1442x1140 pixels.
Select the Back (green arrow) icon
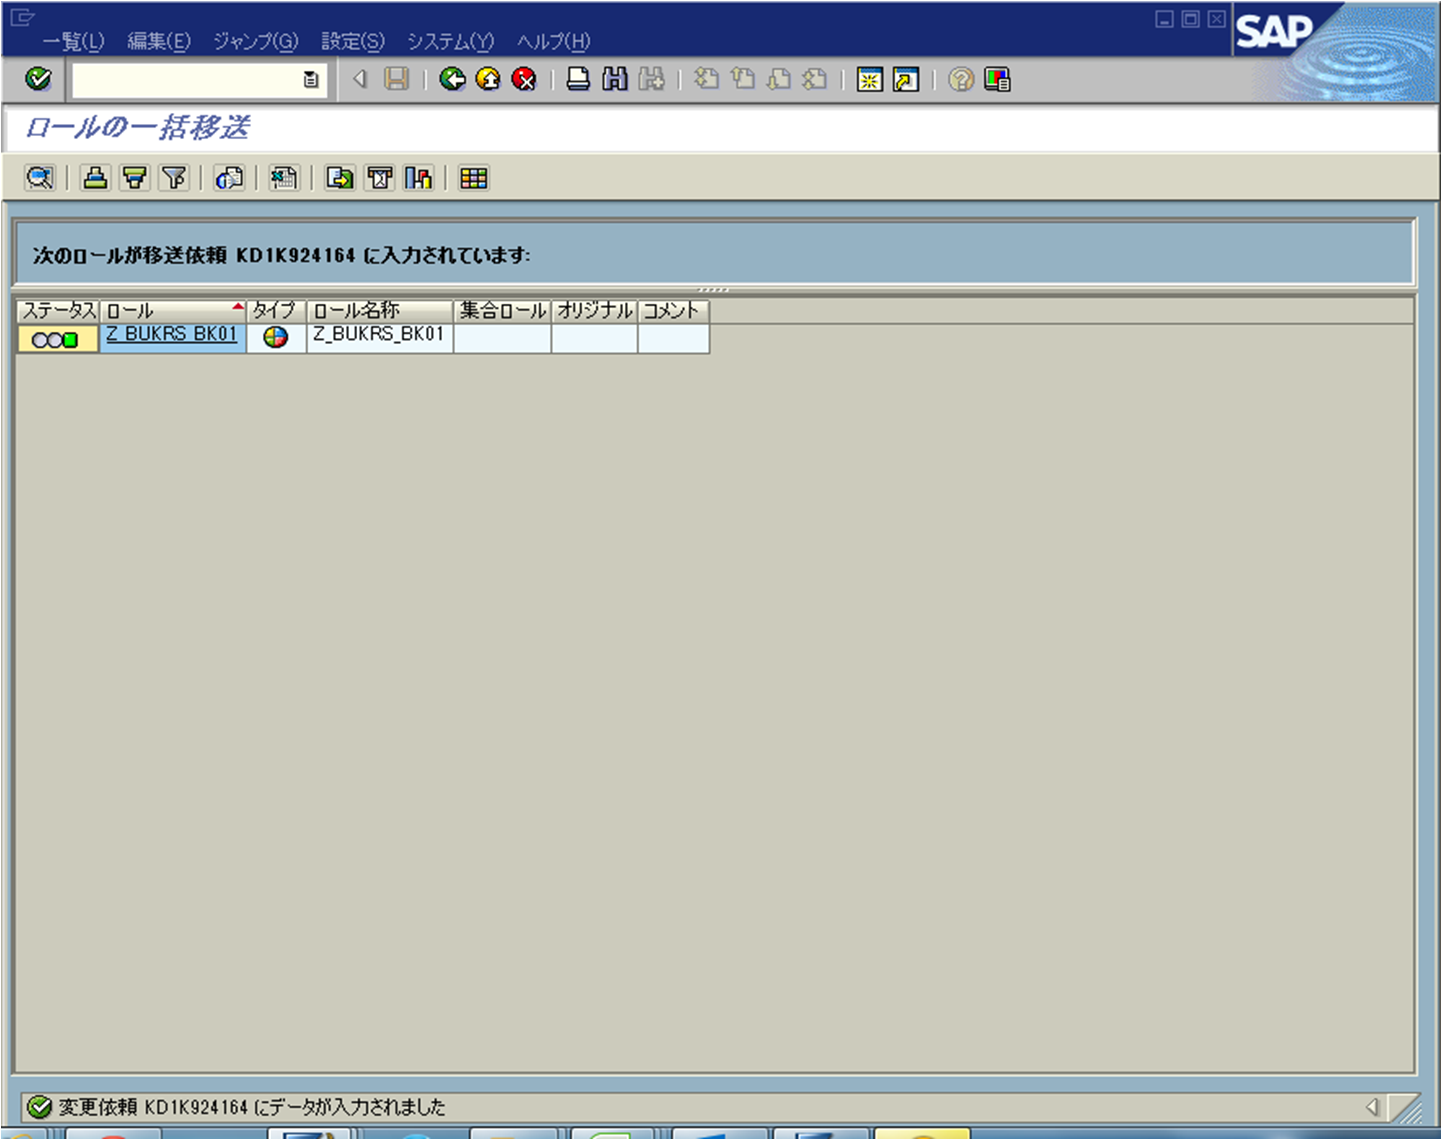(x=453, y=80)
